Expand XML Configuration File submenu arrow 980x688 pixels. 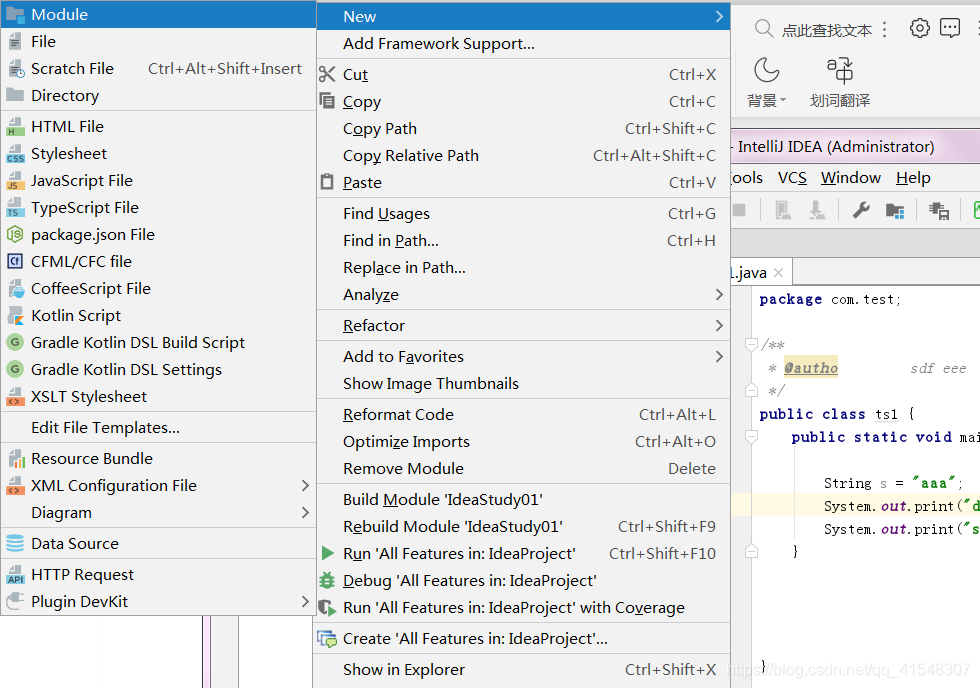coord(305,486)
